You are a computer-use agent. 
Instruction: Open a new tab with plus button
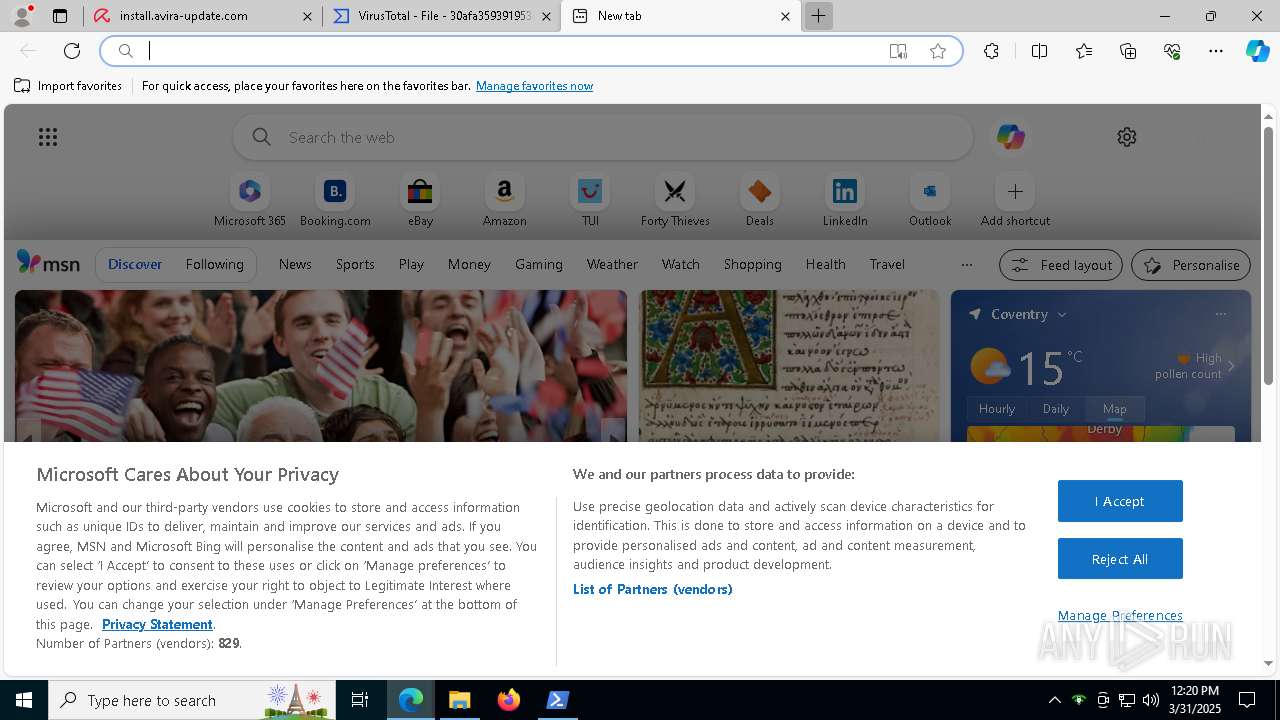pos(818,16)
